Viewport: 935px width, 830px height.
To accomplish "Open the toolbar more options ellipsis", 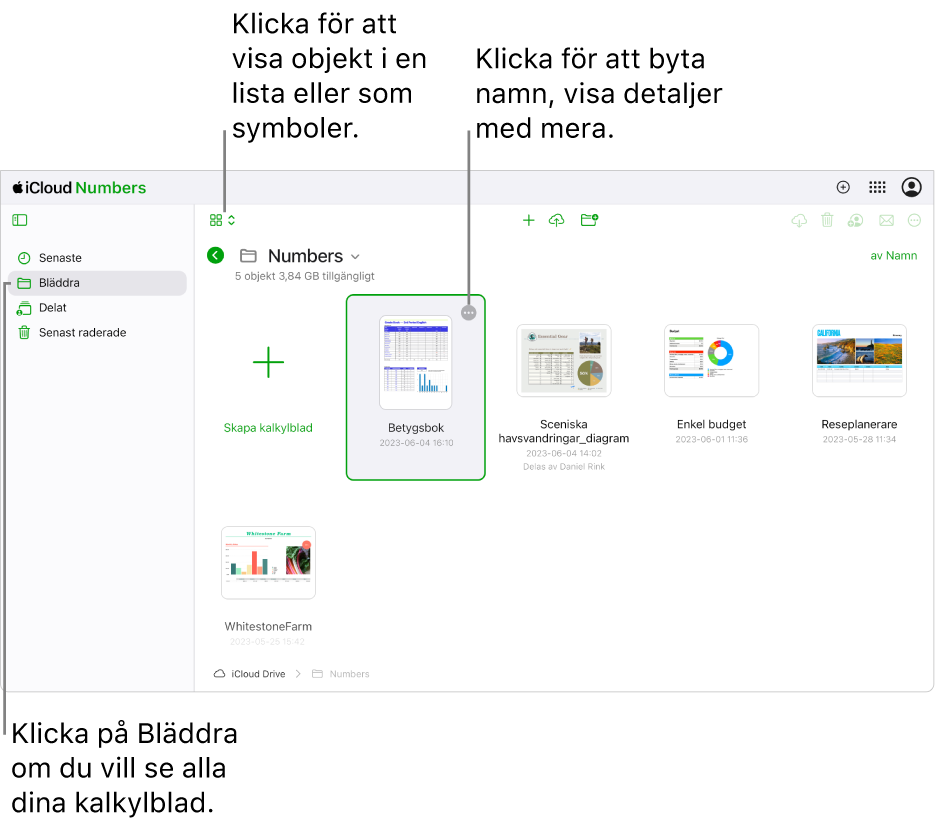I will [914, 221].
